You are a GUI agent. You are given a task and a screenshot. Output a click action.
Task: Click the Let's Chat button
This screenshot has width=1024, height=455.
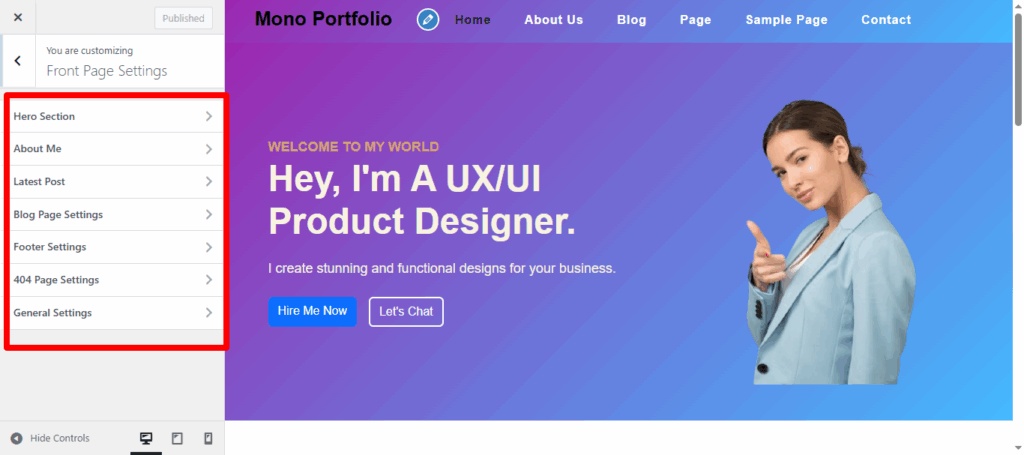(x=406, y=311)
